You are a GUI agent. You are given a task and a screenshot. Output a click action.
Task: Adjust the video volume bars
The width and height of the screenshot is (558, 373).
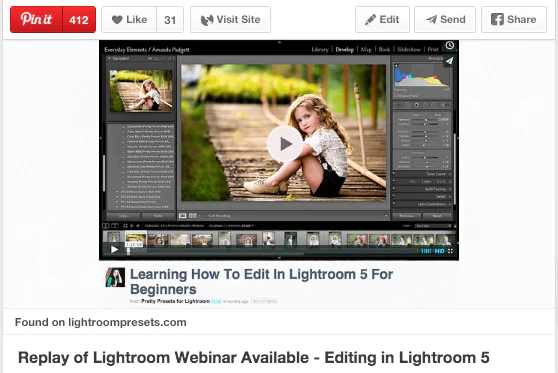426,251
